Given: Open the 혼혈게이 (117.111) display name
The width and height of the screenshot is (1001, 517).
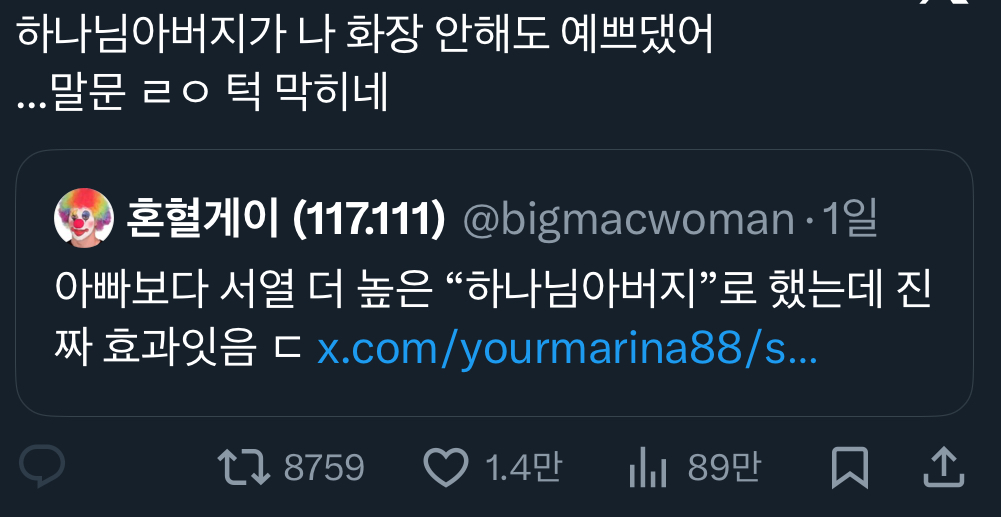Looking at the screenshot, I should click(285, 220).
